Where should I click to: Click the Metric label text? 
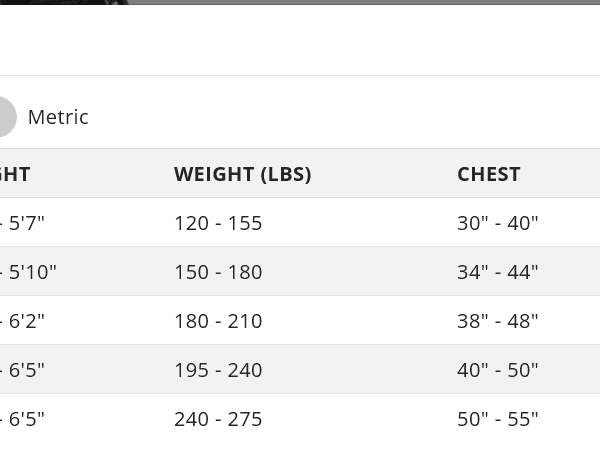pos(58,117)
